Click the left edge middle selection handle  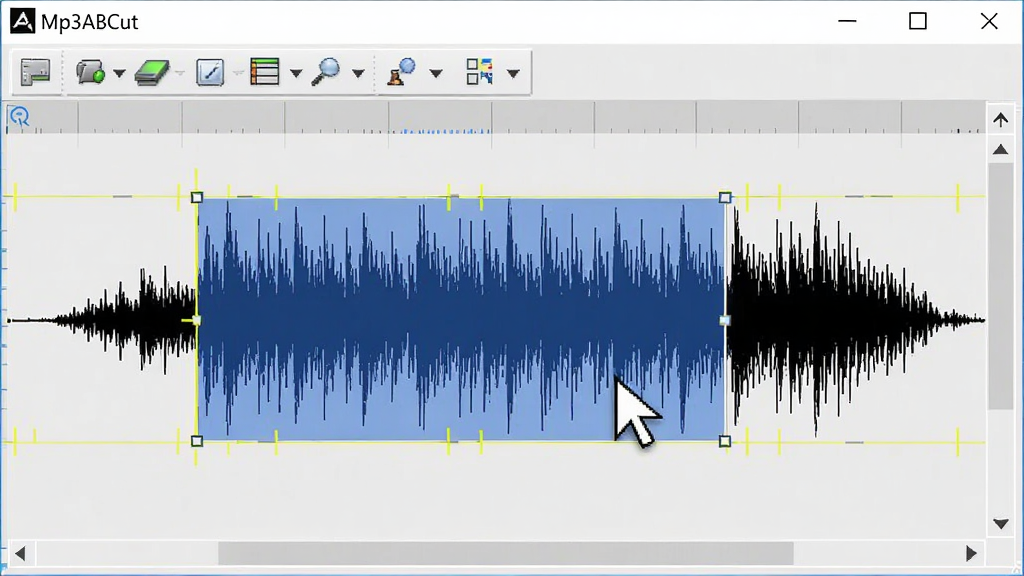tap(197, 320)
